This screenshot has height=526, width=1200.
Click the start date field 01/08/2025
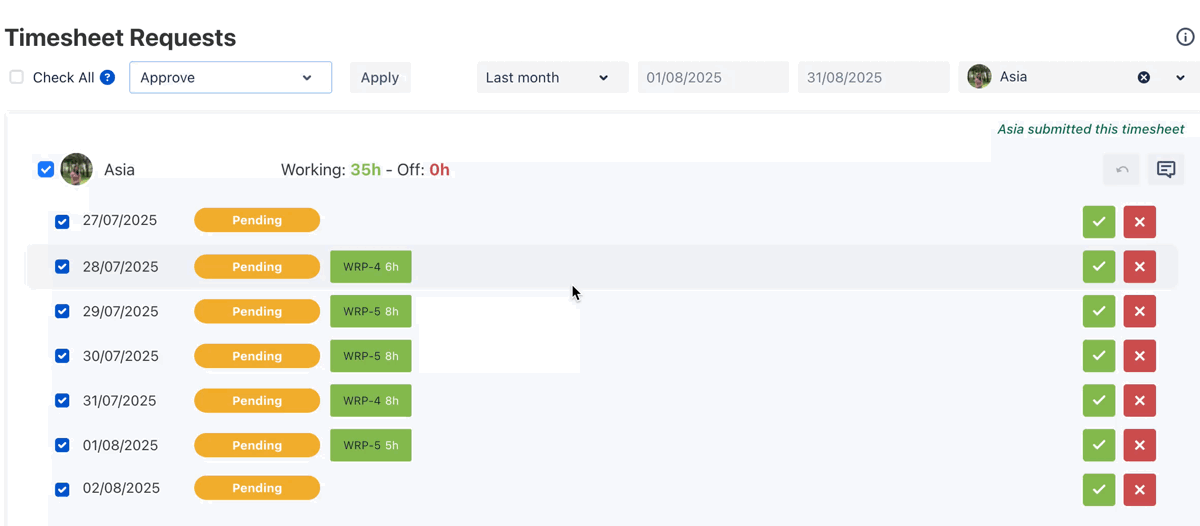tap(712, 77)
